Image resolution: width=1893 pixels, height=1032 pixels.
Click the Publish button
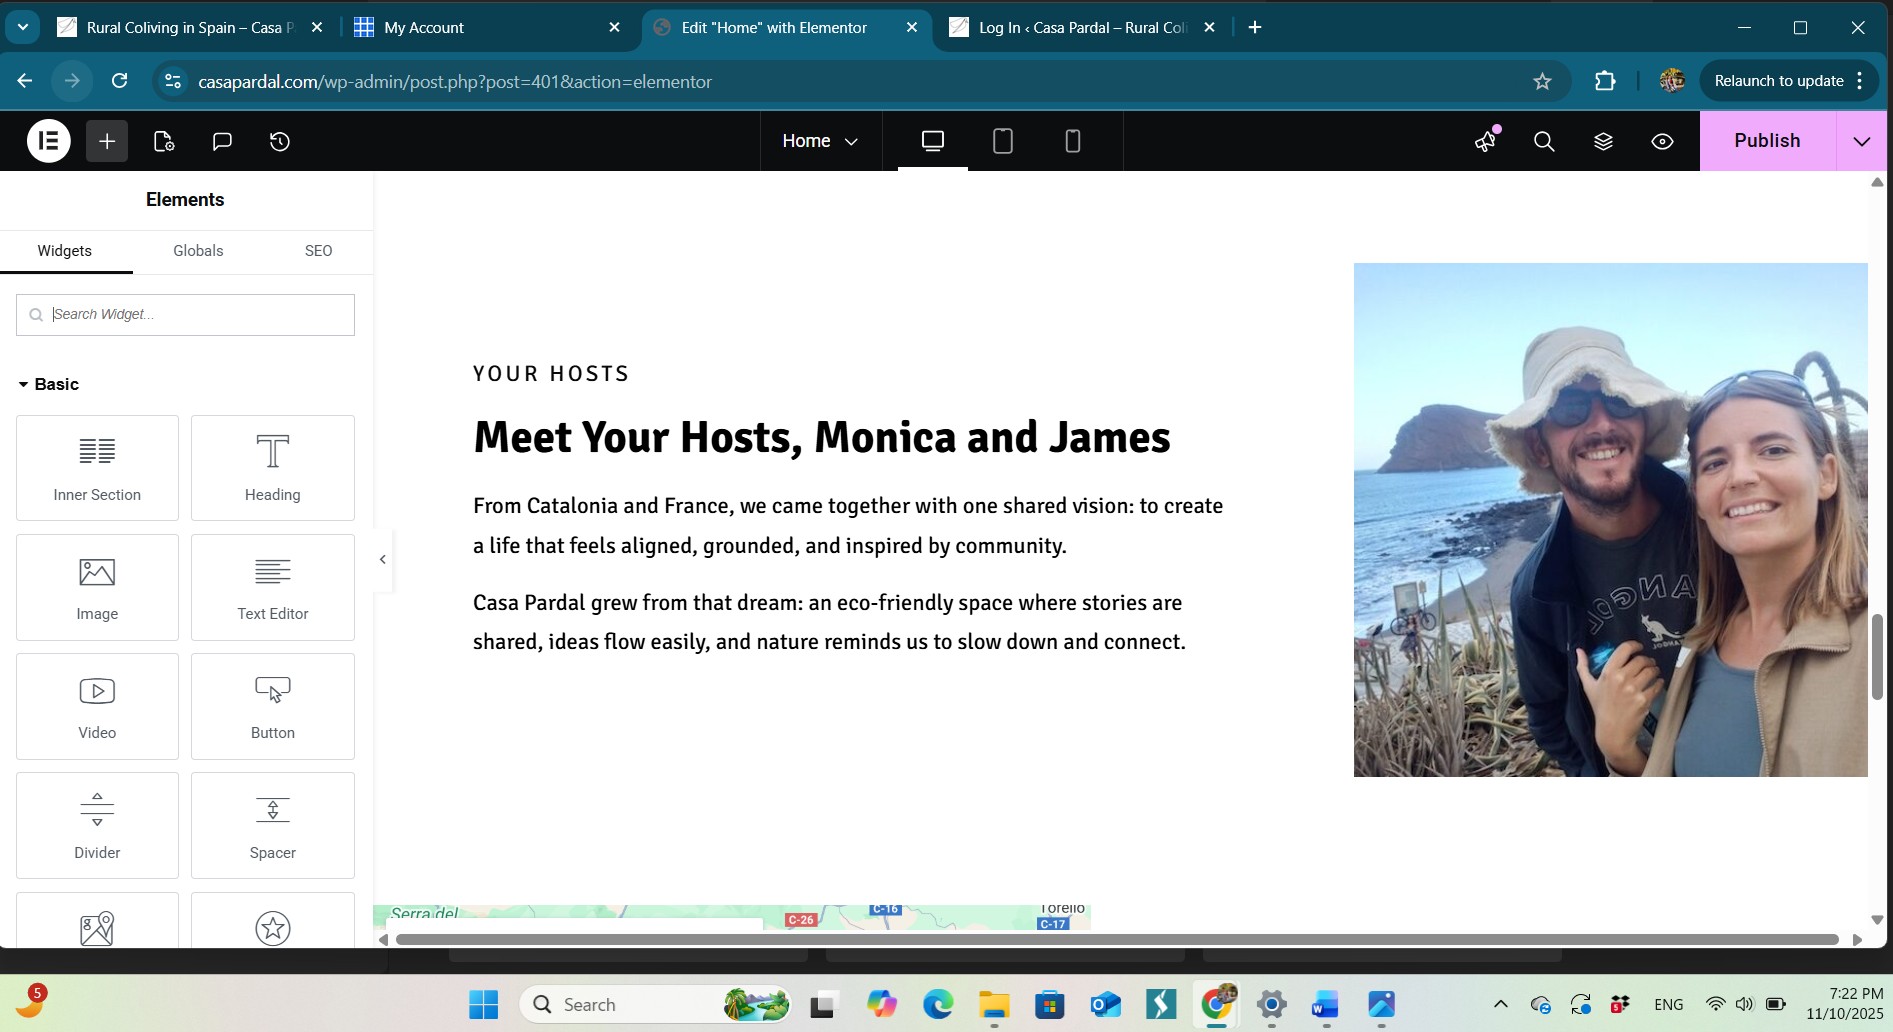coord(1766,141)
